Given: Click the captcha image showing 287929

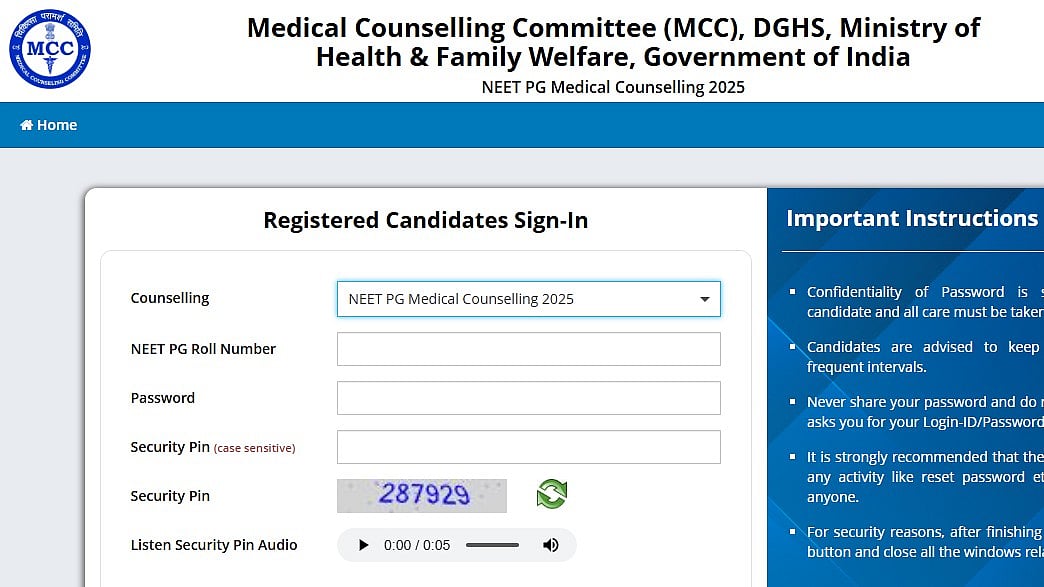Looking at the screenshot, I should [421, 493].
